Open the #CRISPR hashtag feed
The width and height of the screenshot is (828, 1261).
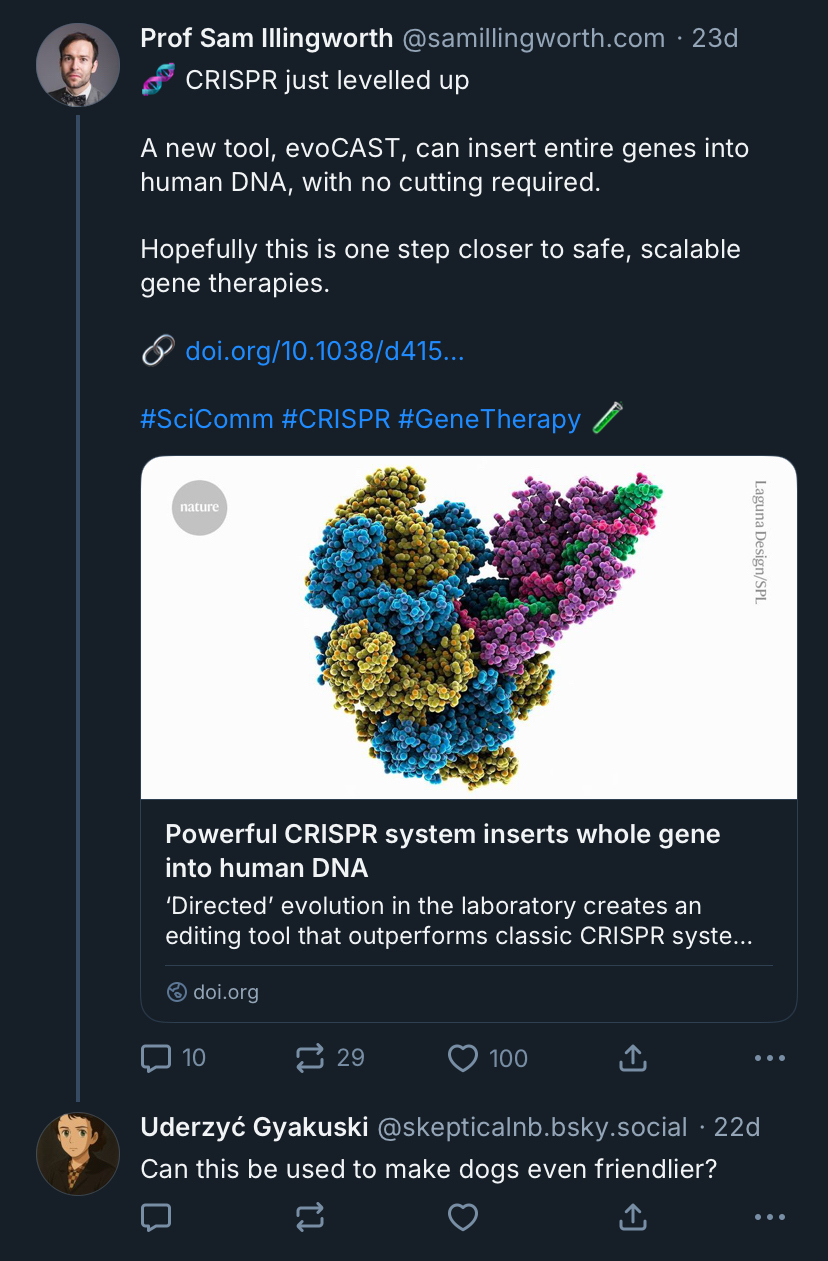(336, 419)
